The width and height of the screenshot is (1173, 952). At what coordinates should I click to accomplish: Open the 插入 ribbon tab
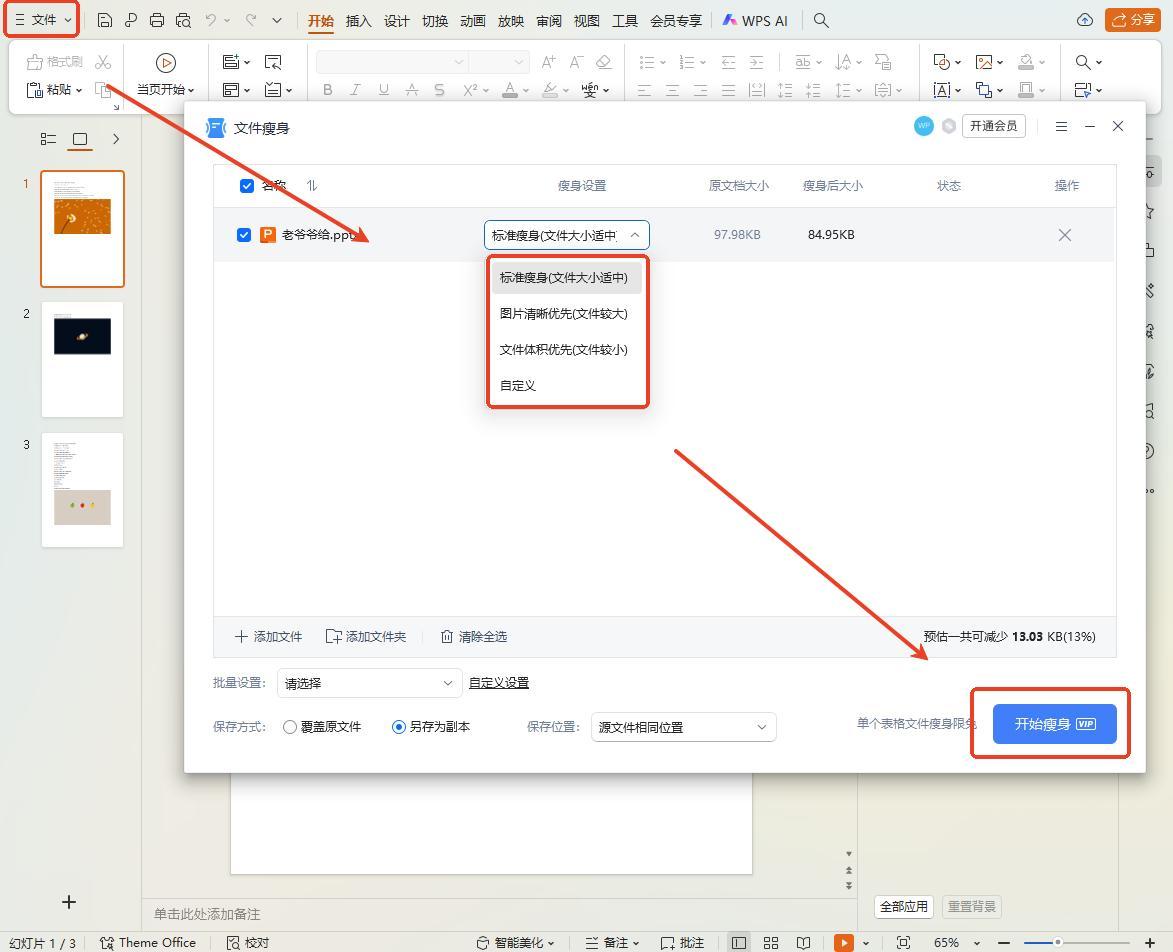[358, 20]
